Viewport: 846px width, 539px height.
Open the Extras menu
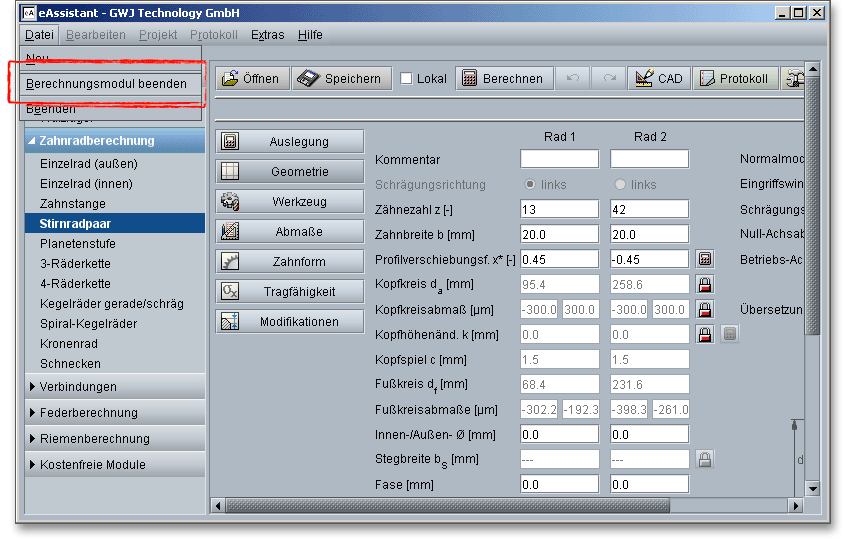click(x=267, y=35)
